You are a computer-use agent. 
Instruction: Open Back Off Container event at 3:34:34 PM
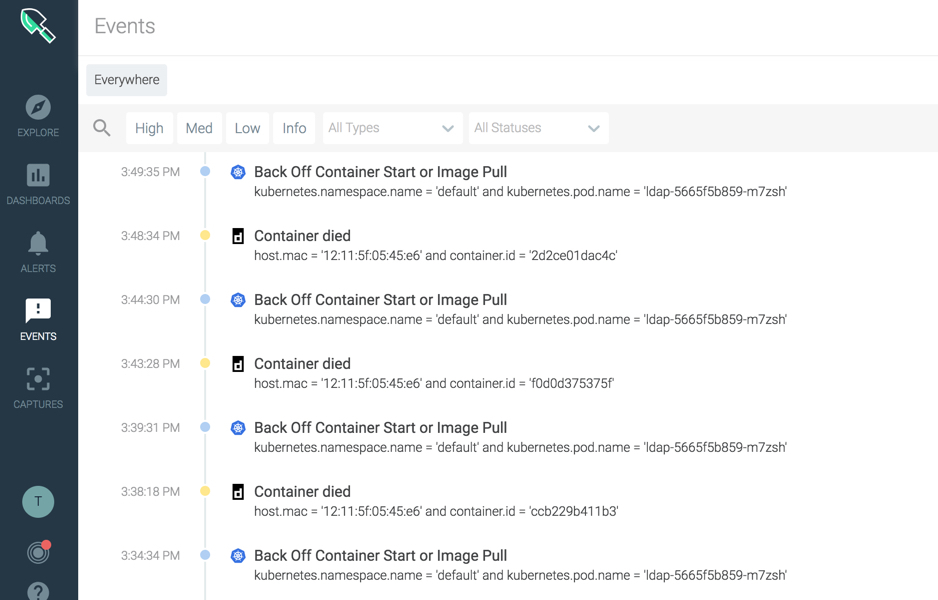point(380,556)
